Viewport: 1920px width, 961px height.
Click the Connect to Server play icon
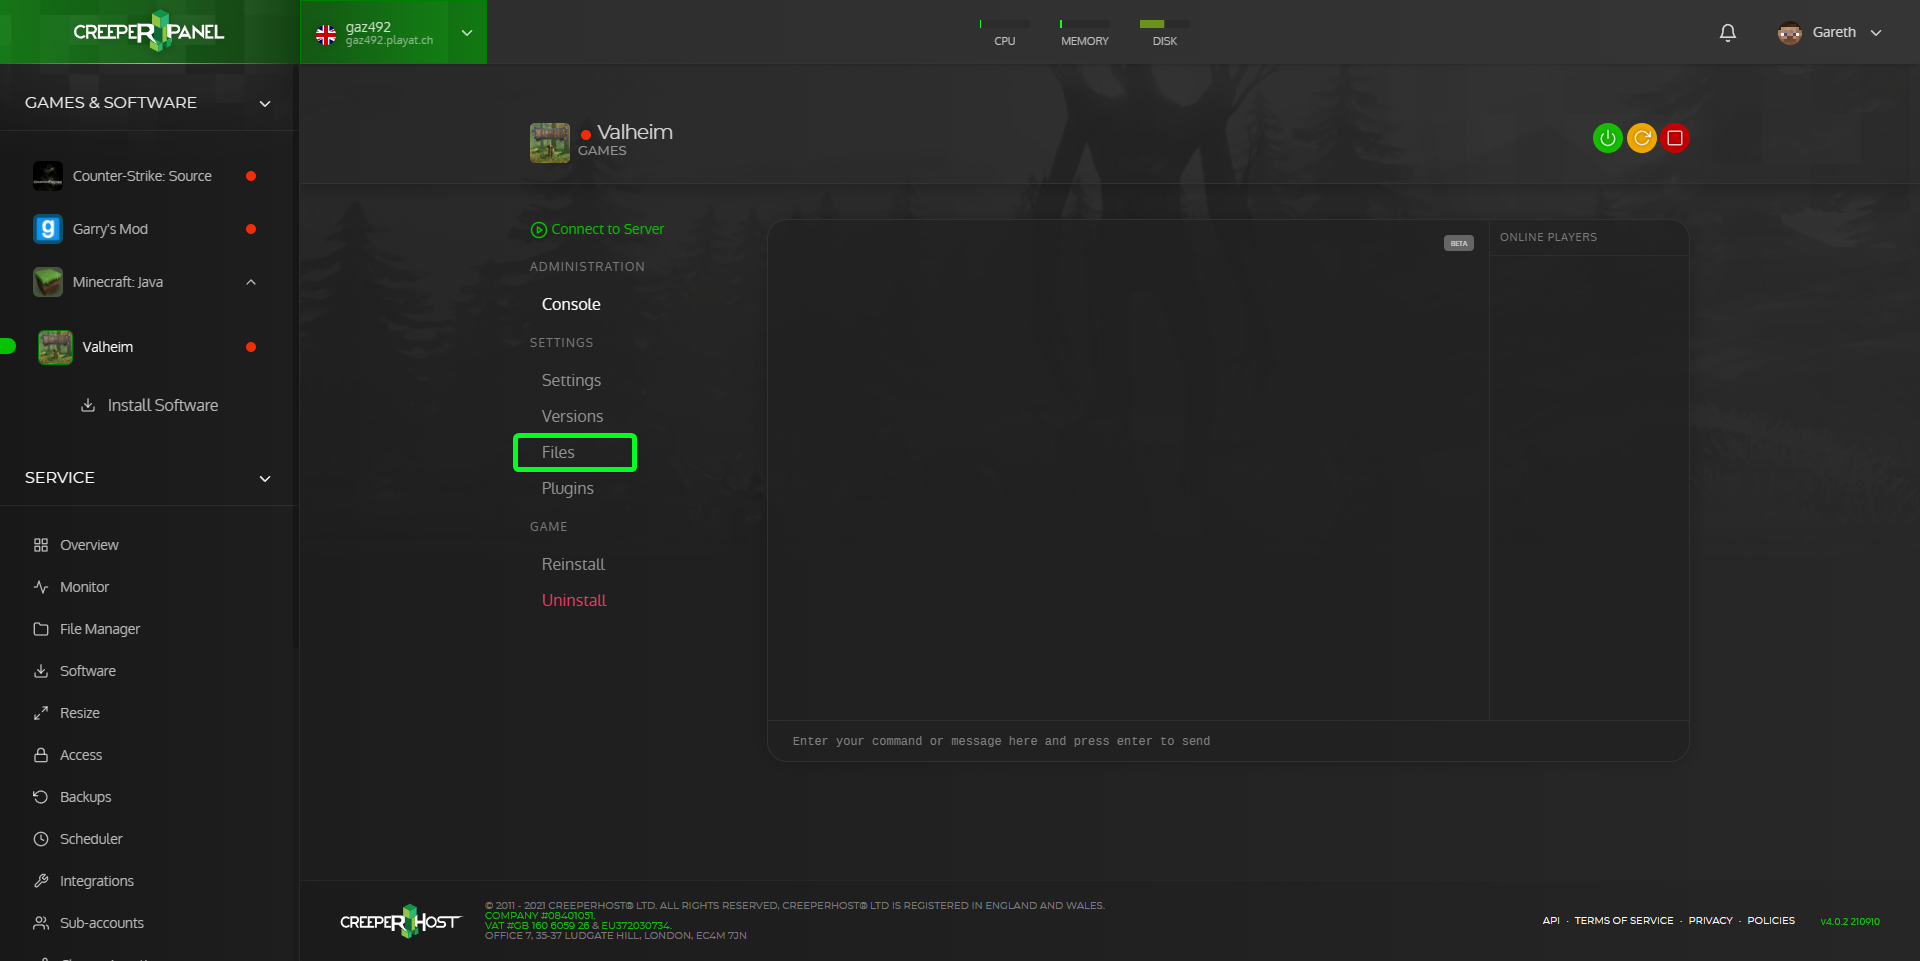[539, 230]
